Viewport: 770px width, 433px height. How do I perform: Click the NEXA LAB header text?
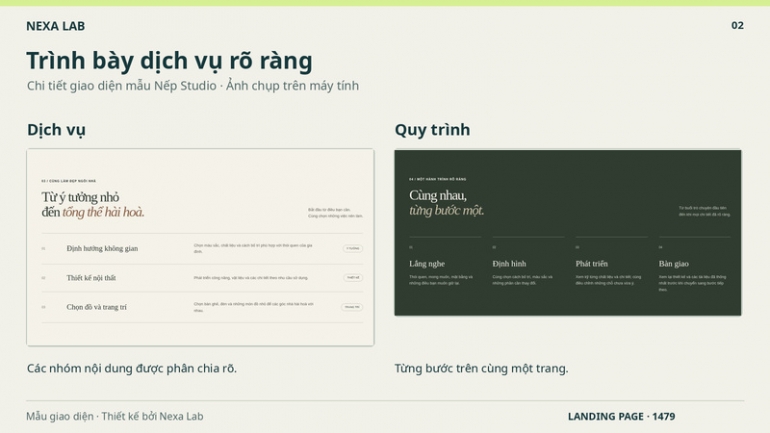point(55,26)
